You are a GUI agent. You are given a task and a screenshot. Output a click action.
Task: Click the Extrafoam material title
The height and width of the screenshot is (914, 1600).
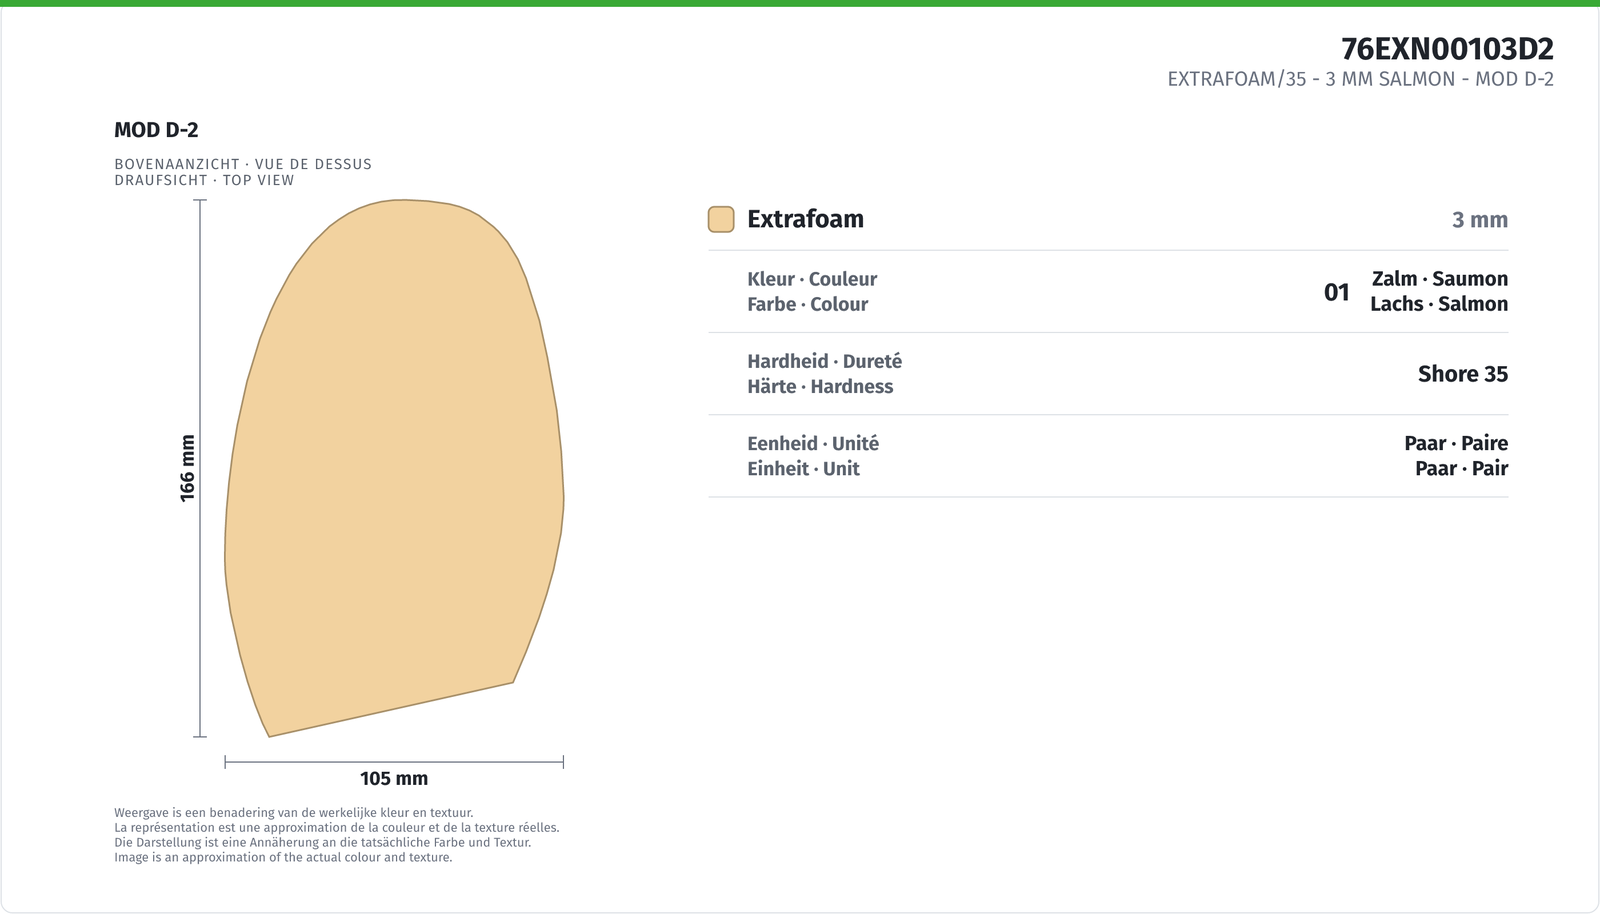(x=805, y=219)
